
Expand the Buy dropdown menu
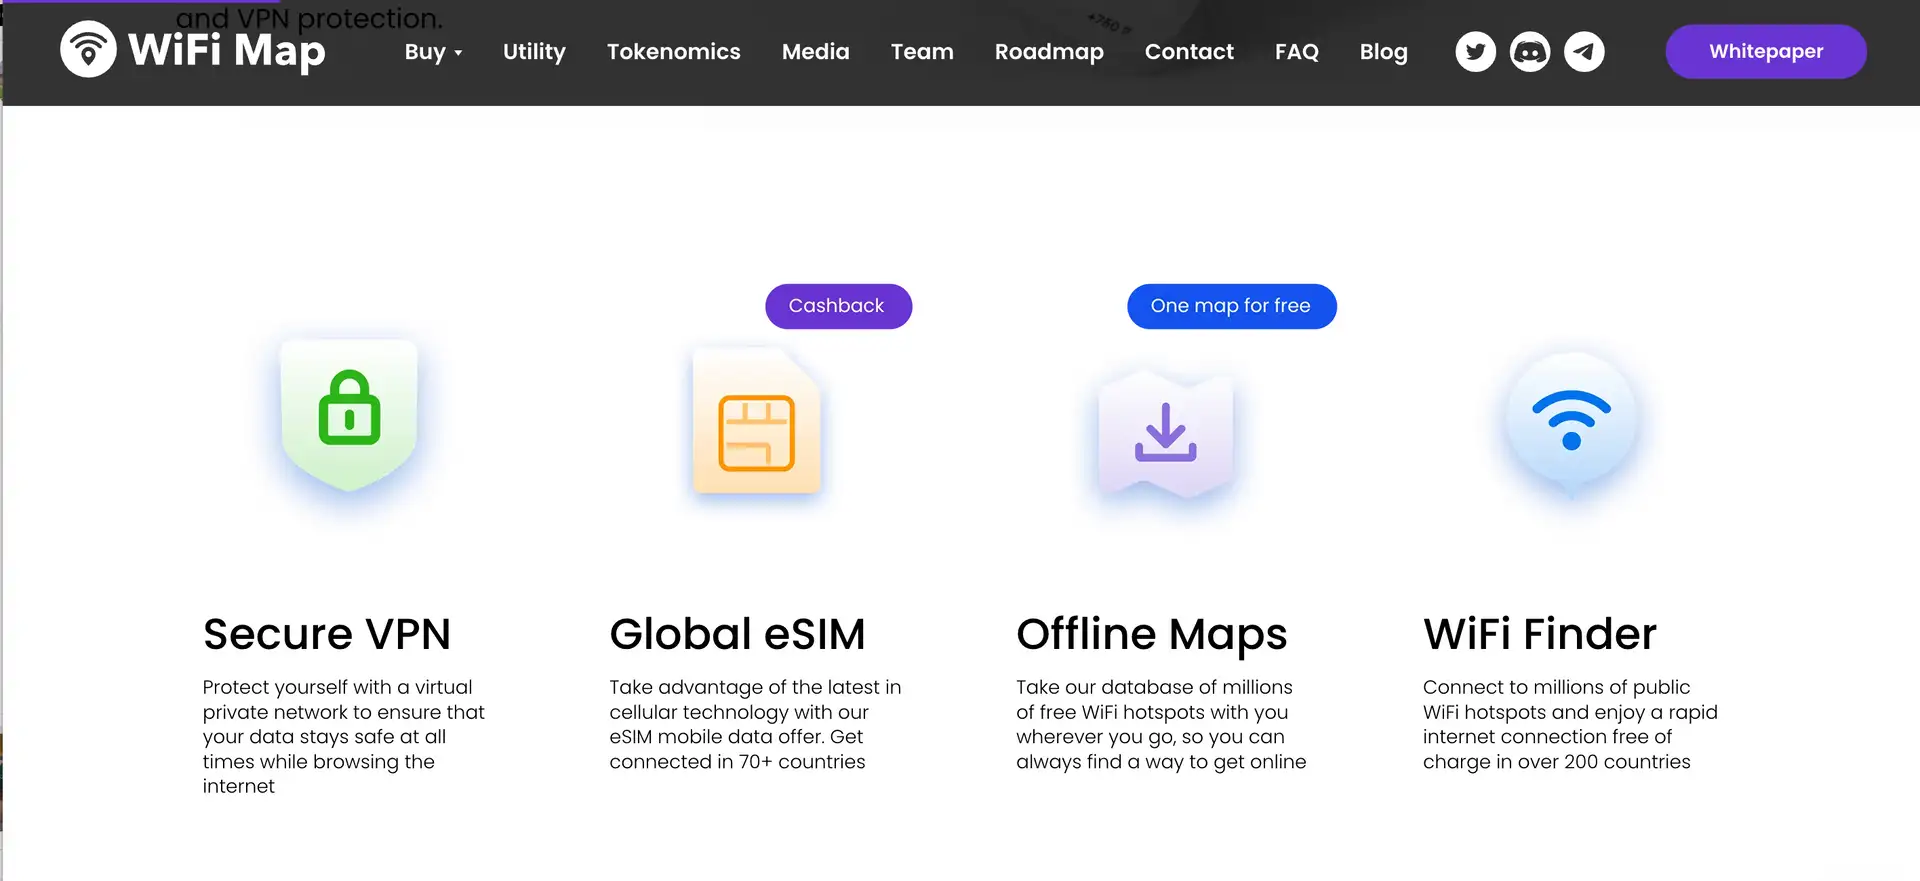click(x=433, y=52)
